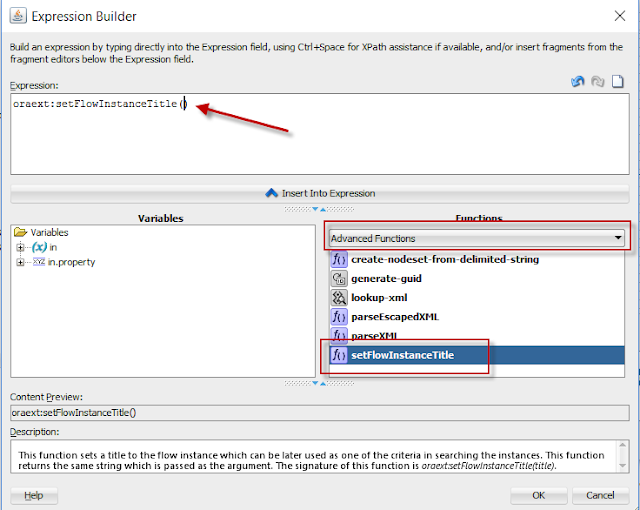Viewport: 640px width, 510px height.
Task: Select the Variables root tree item
Action: pyautogui.click(x=49, y=232)
